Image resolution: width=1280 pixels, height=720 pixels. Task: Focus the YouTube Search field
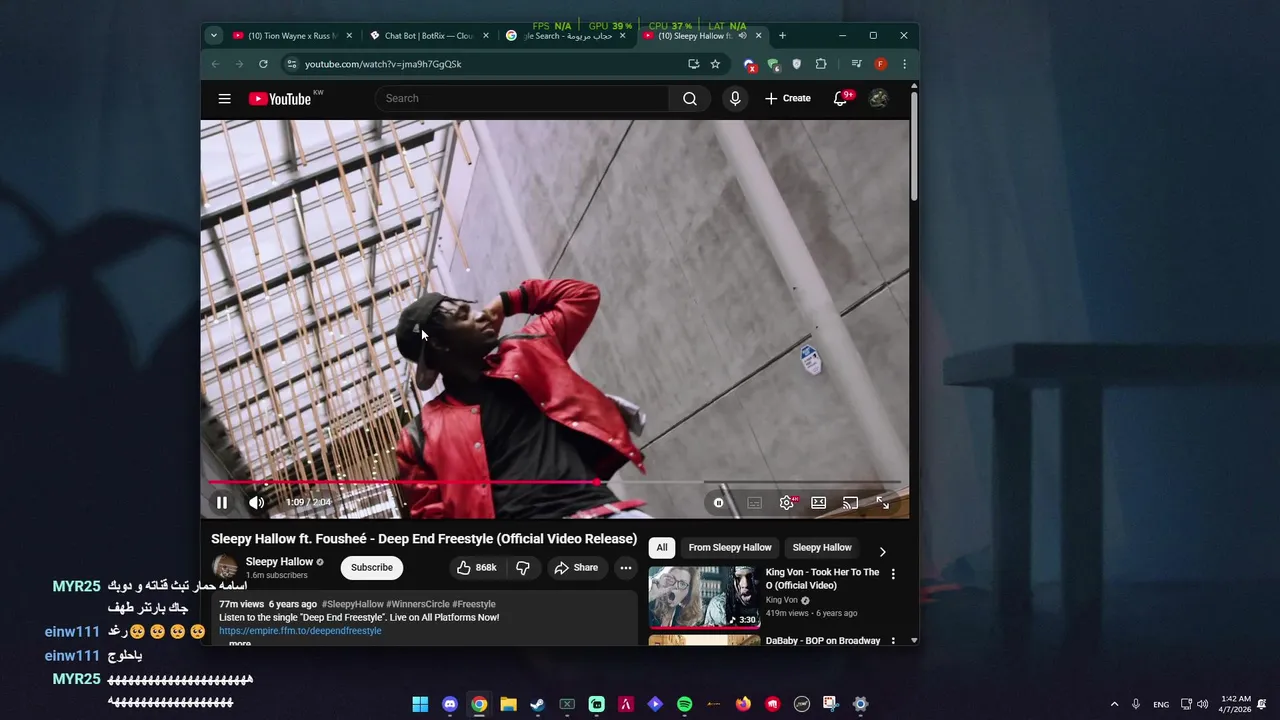point(522,98)
